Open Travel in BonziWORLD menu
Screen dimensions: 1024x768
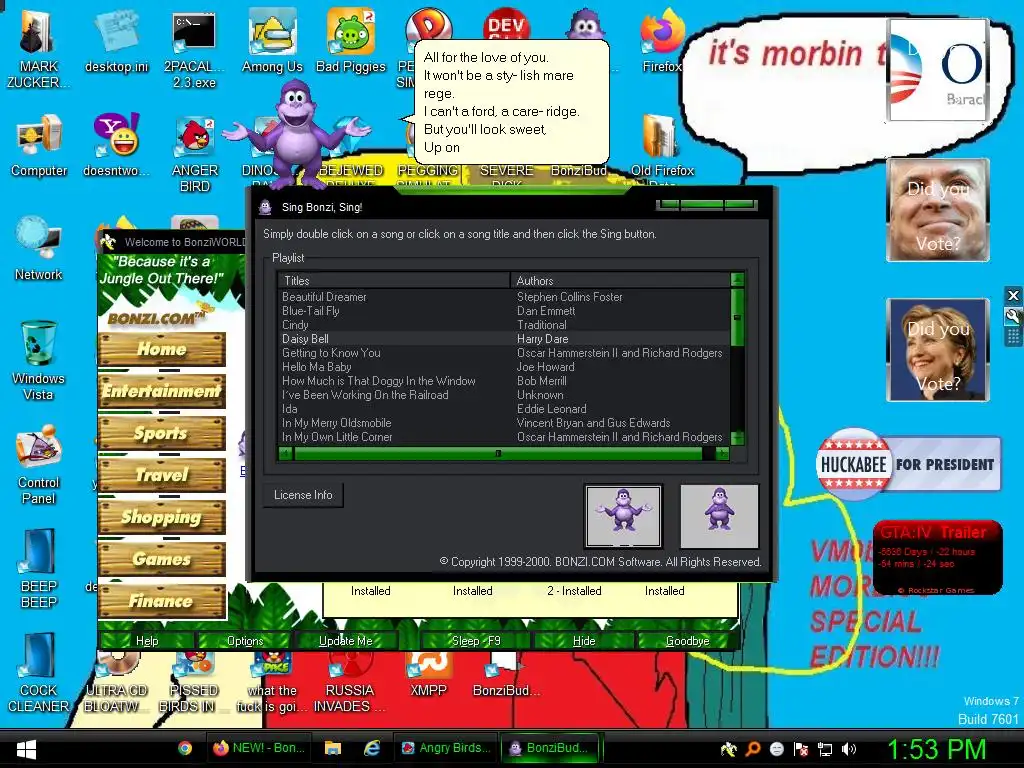tap(162, 475)
